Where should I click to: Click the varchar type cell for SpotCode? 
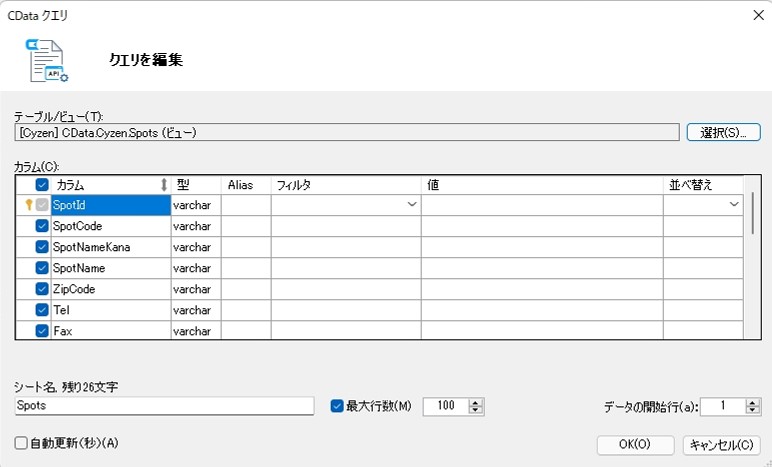[x=196, y=226]
